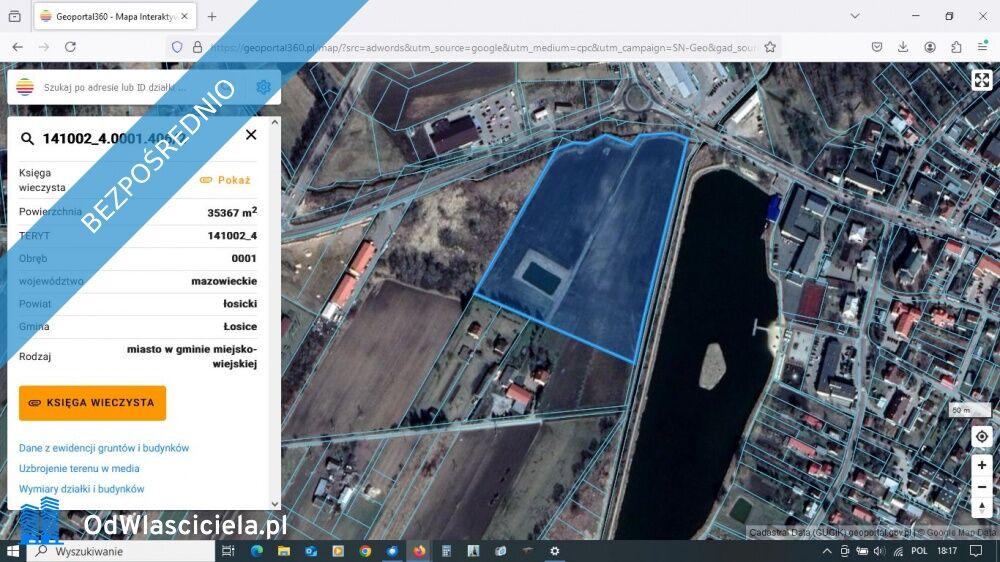1000x562 pixels.
Task: Reset map north compass arrow
Action: point(982,508)
